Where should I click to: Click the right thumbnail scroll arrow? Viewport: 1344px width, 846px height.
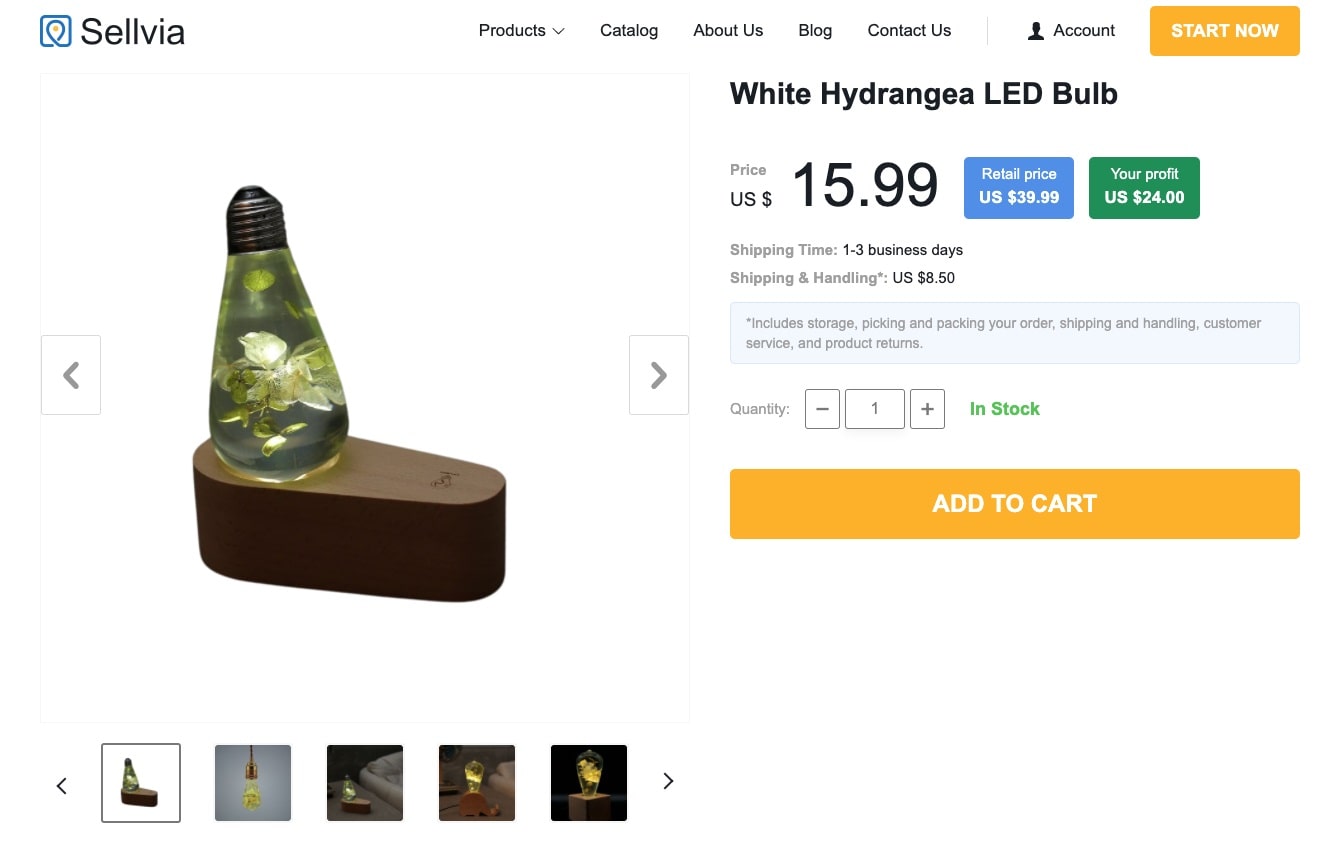coord(667,781)
